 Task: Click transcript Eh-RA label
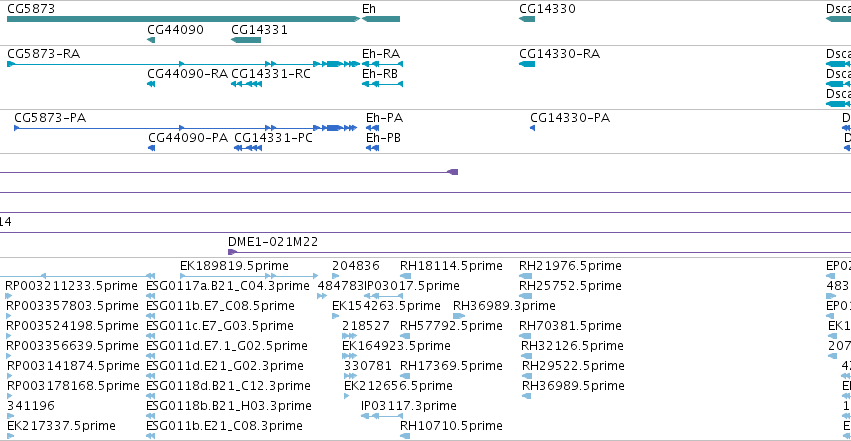(381, 54)
